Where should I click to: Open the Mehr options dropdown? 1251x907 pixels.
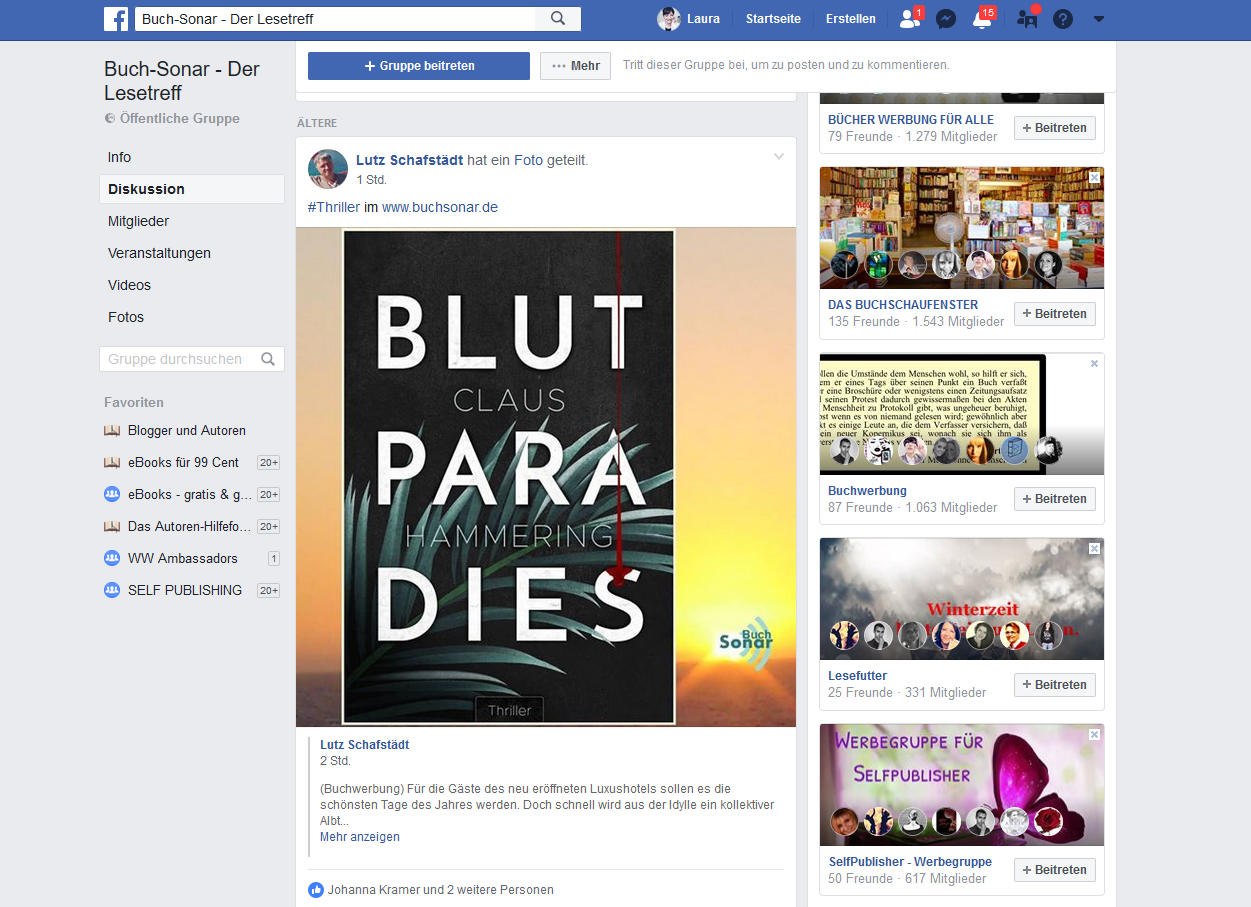tap(575, 66)
